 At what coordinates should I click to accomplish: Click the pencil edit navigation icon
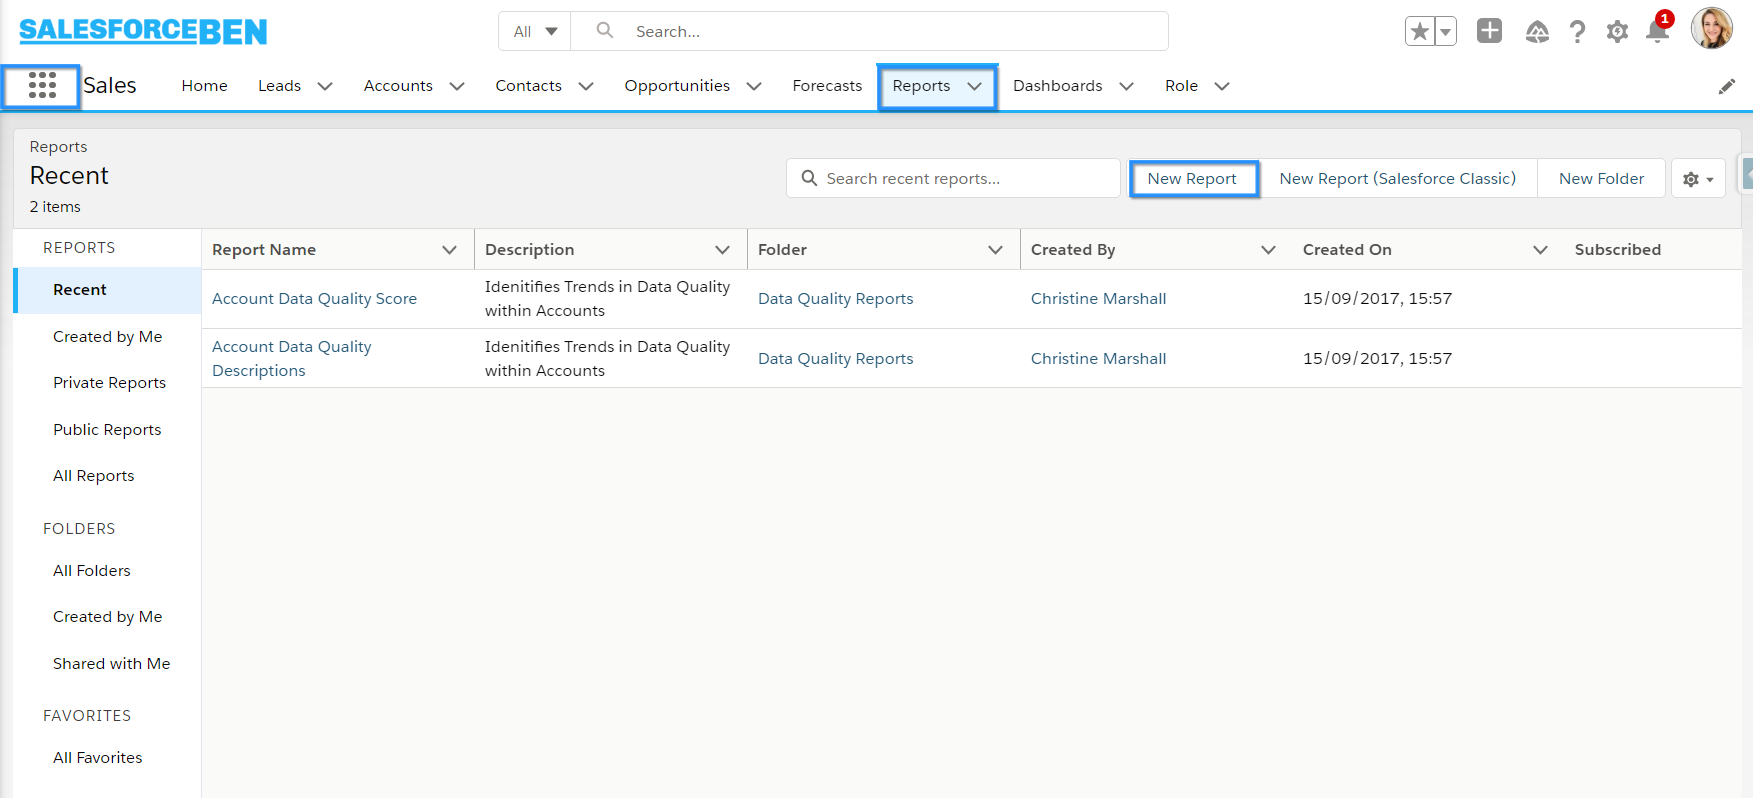(x=1726, y=87)
